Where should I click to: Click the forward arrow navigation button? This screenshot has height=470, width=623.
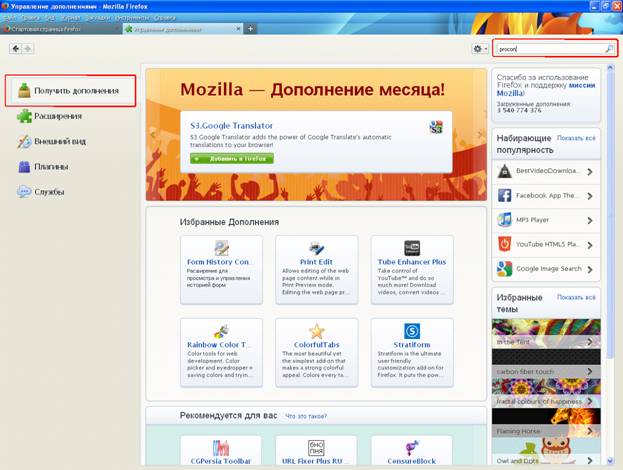tap(27, 48)
